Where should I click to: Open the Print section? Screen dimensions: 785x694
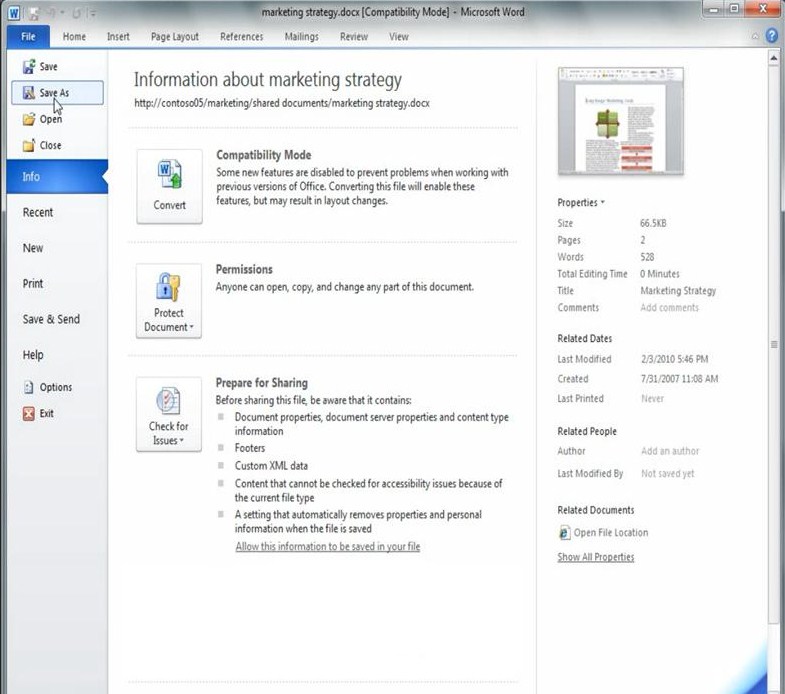point(33,283)
